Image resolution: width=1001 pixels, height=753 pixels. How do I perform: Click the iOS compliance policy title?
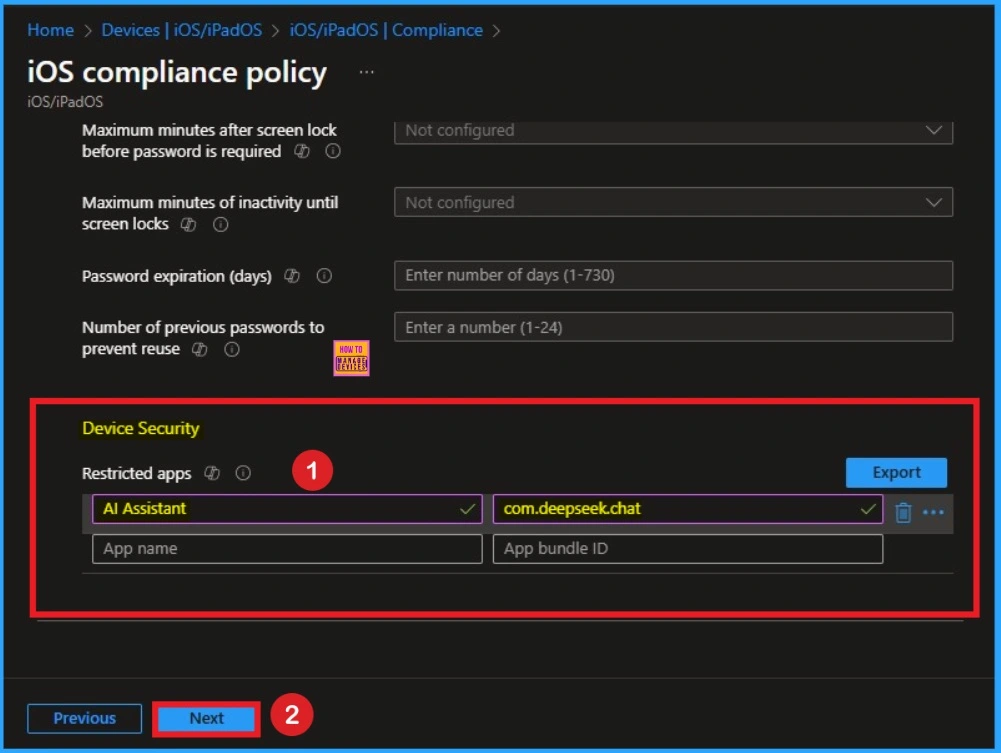coord(177,72)
